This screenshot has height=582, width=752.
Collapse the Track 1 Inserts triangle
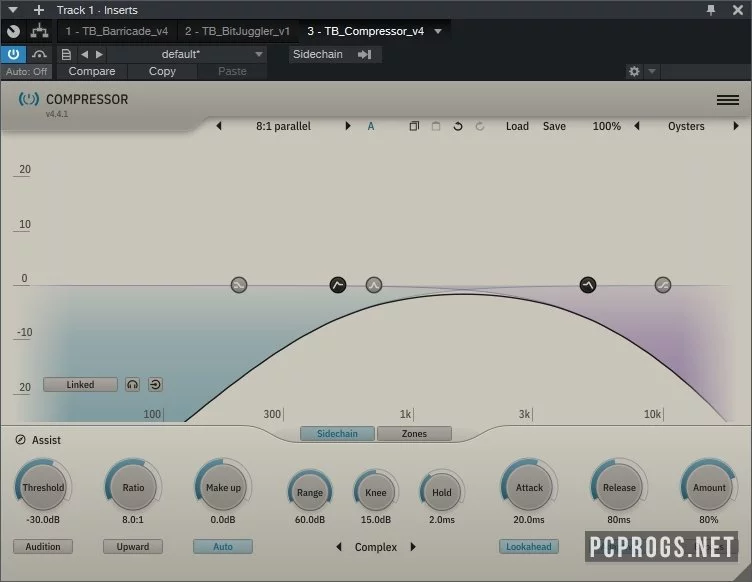[x=13, y=10]
